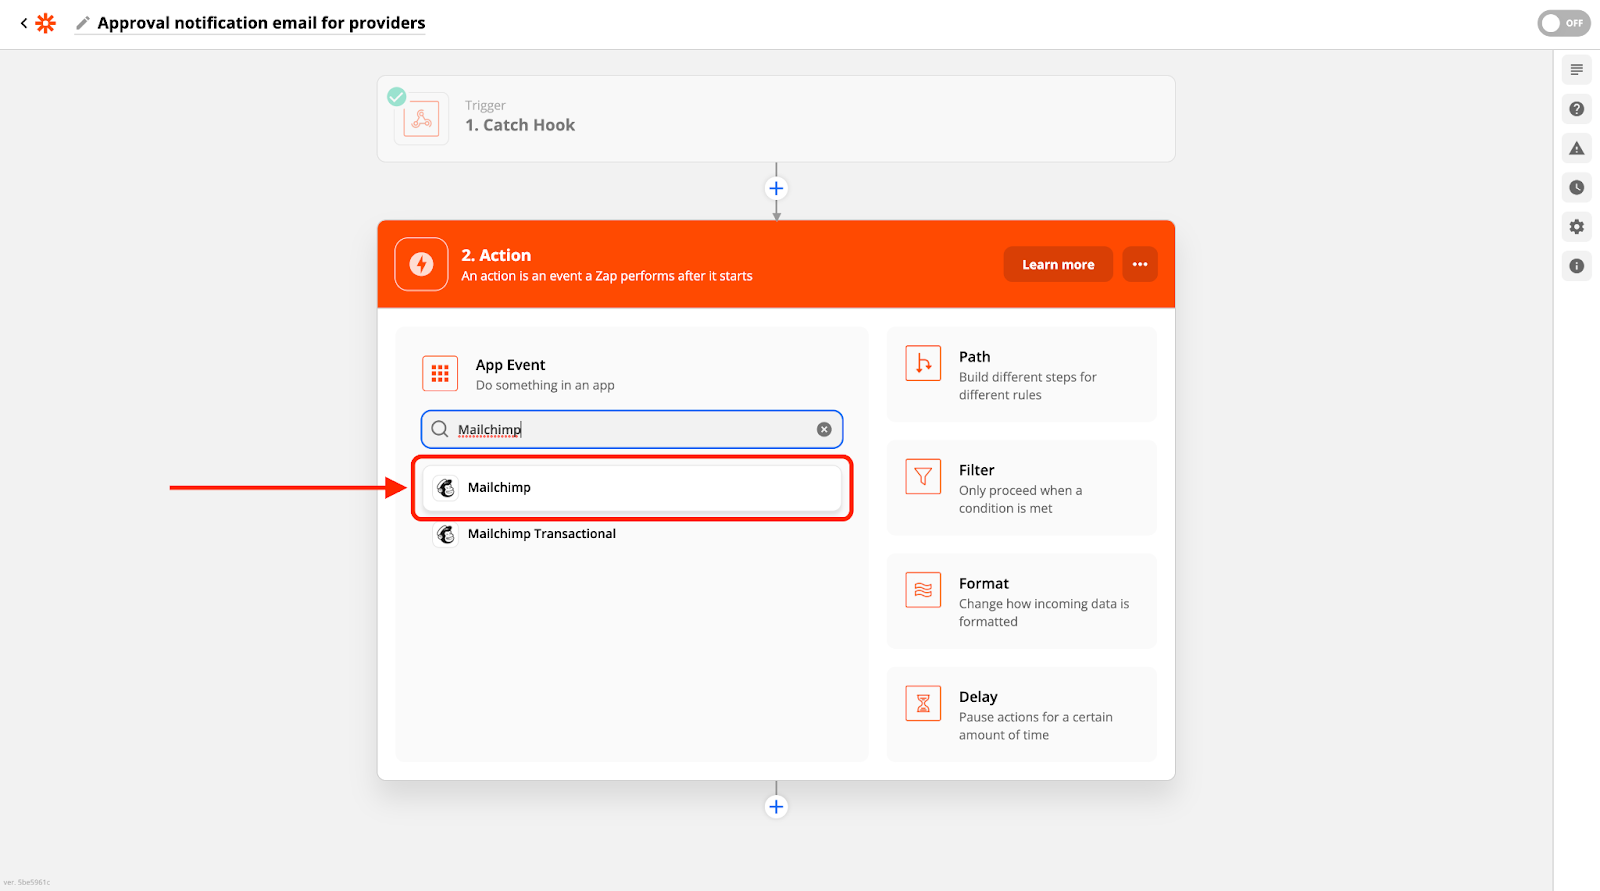
Task: Open the '1. Catch Hook' trigger step
Action: (776, 119)
